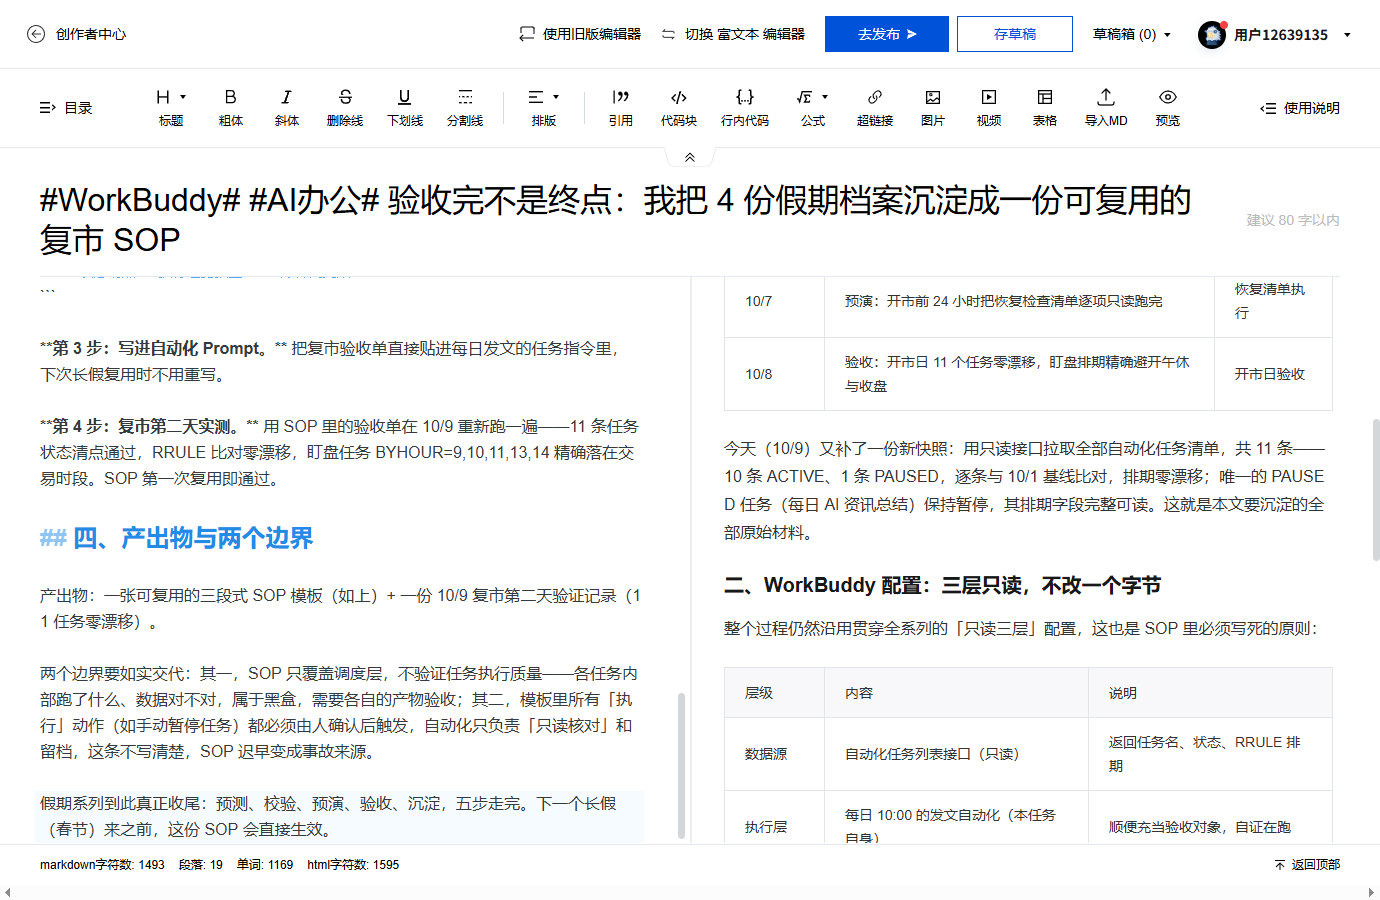Apply 粗体 bold formatting
This screenshot has width=1380, height=900.
[x=231, y=107]
